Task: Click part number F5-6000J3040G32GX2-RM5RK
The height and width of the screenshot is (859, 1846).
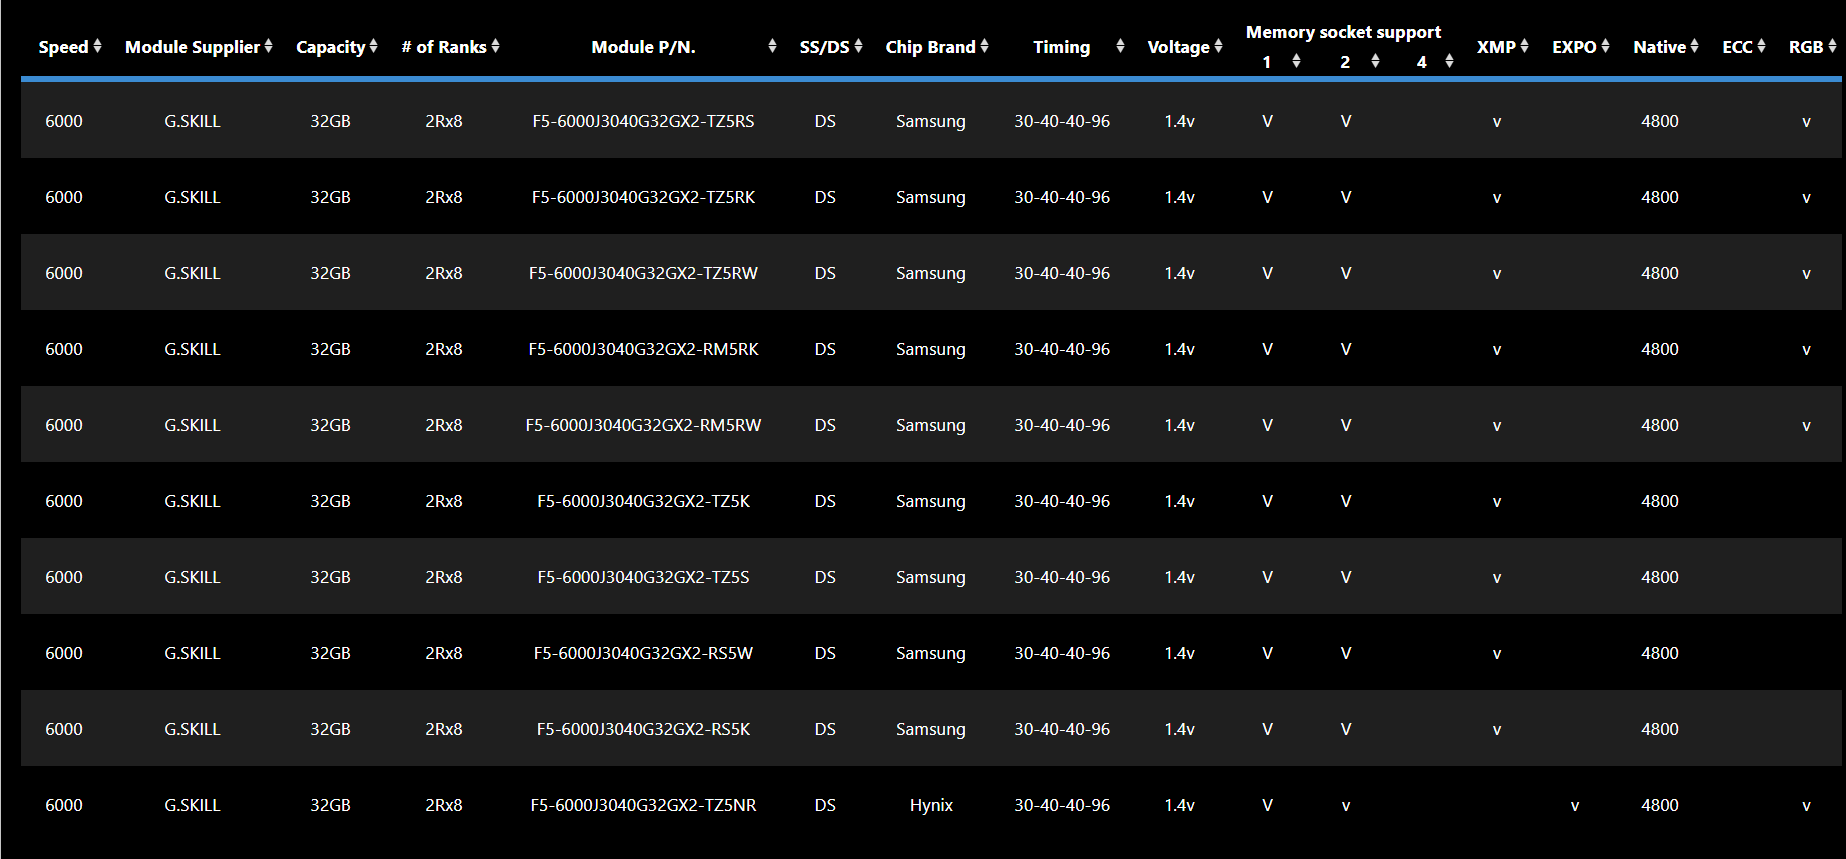Action: click(x=643, y=349)
